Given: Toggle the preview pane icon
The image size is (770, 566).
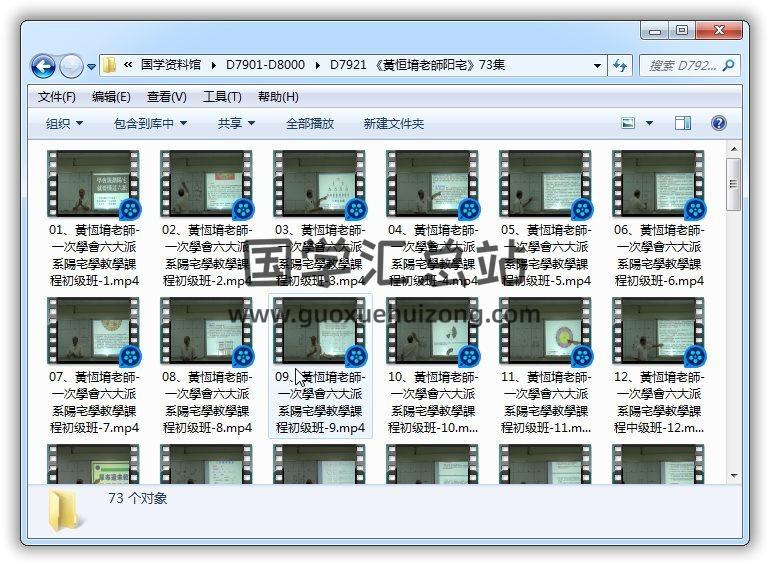Looking at the screenshot, I should (683, 123).
